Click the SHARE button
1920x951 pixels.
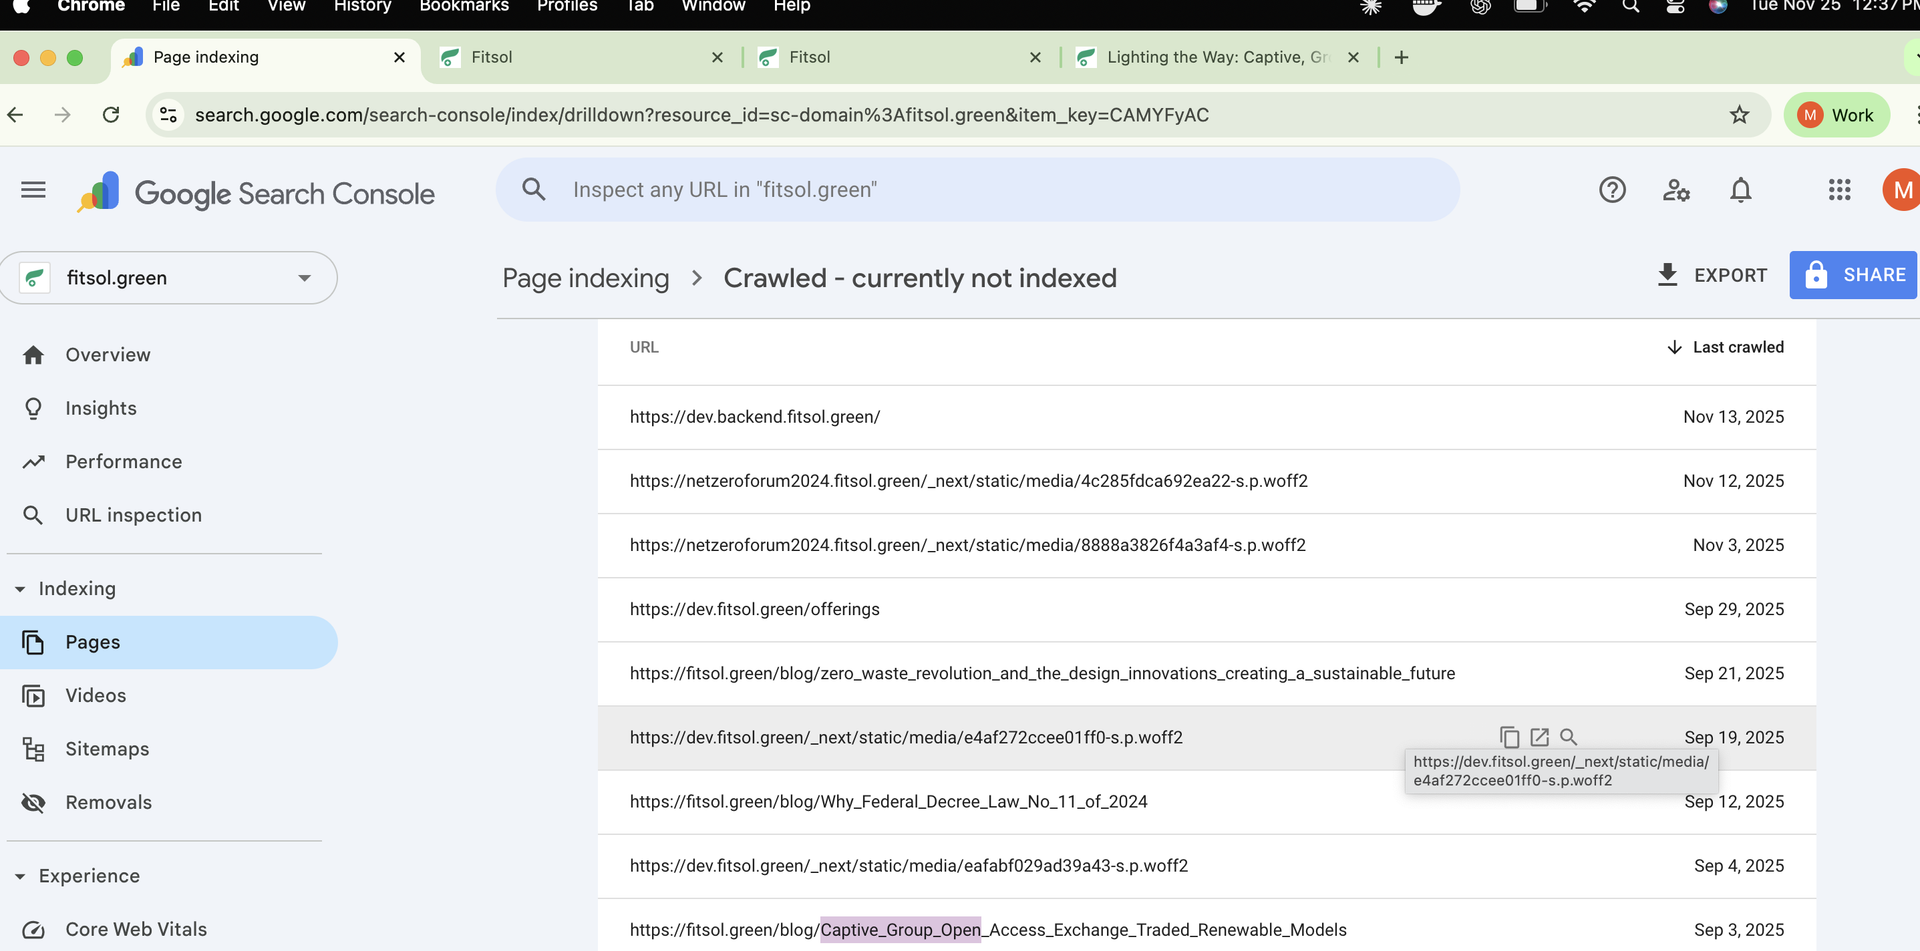click(x=1853, y=275)
